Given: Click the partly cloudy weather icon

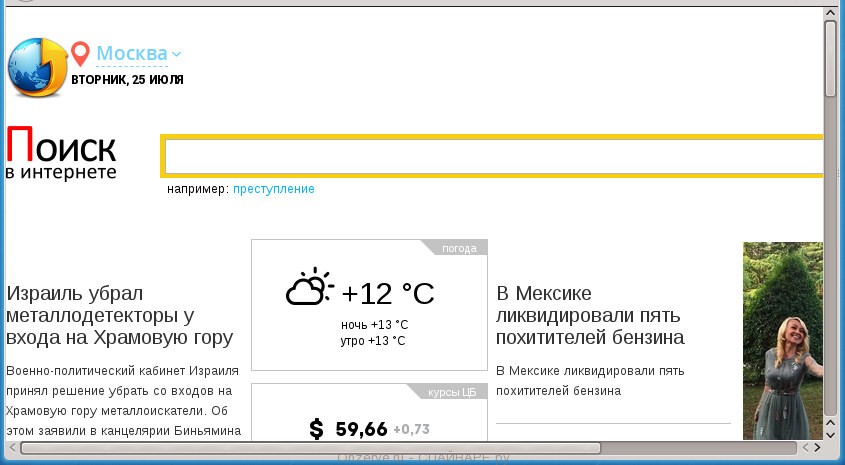Looking at the screenshot, I should click(309, 288).
